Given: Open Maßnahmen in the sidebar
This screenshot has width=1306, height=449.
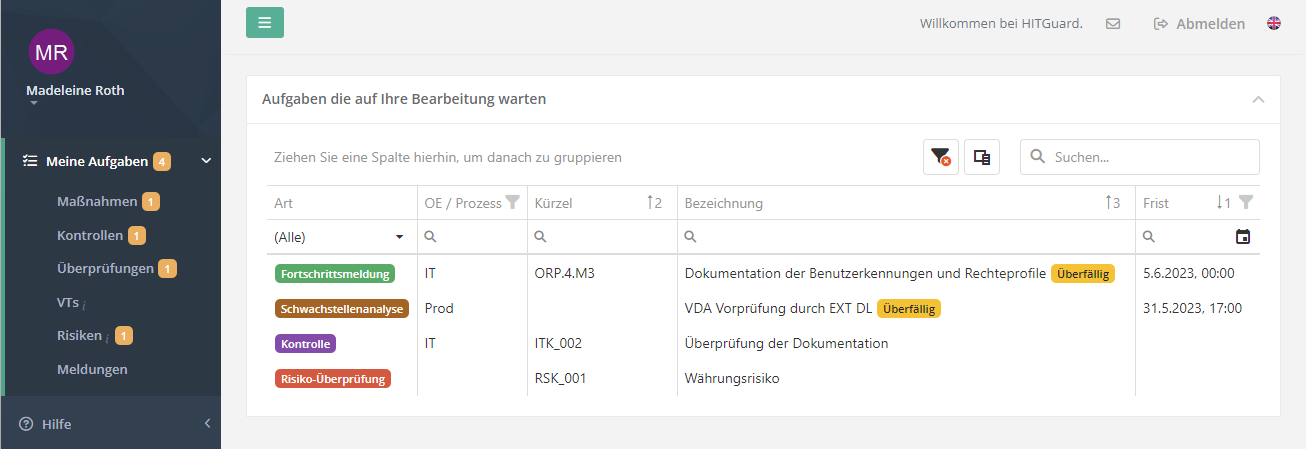Looking at the screenshot, I should point(97,201).
